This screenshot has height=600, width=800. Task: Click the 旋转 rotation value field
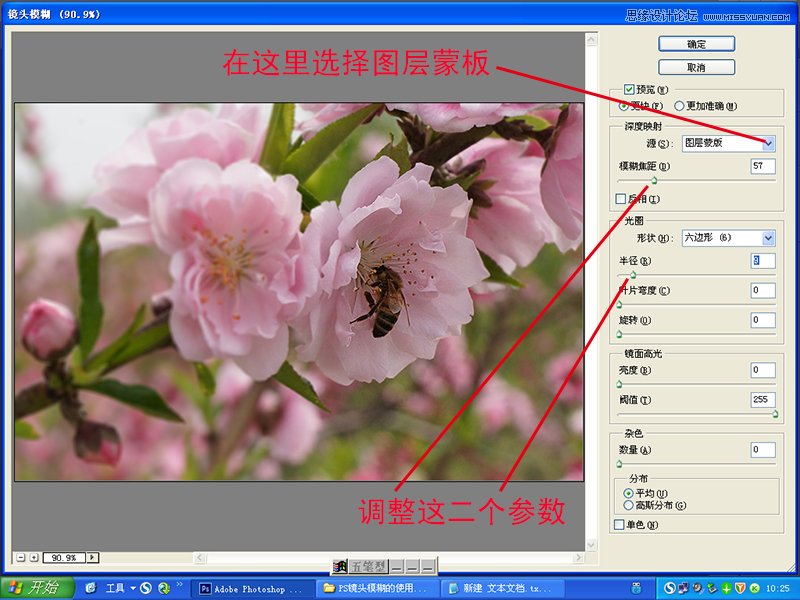pyautogui.click(x=763, y=320)
